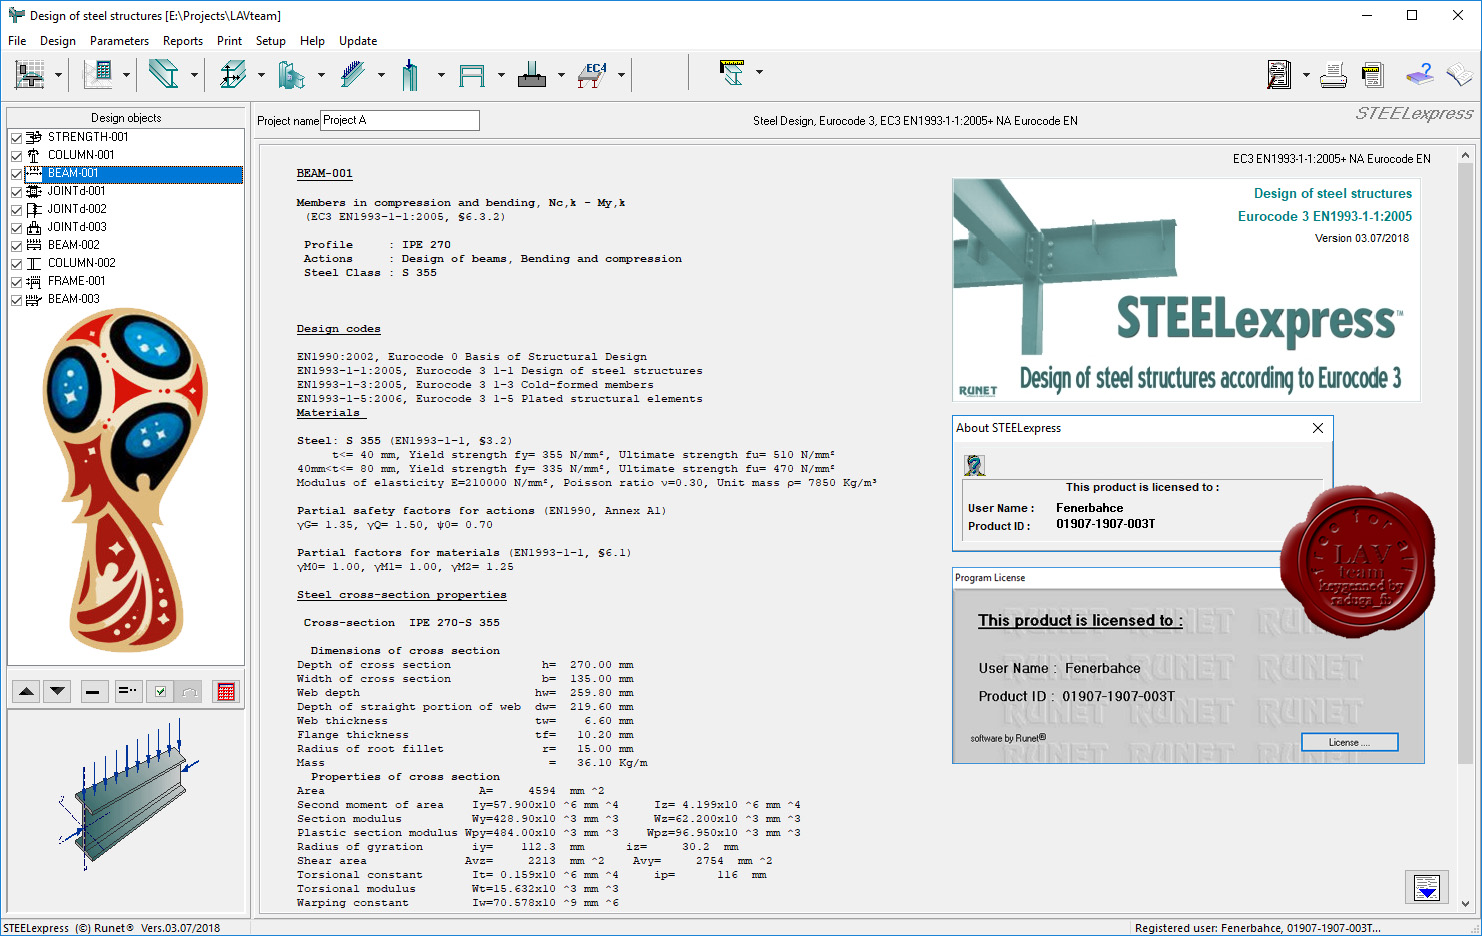The width and height of the screenshot is (1482, 936).
Task: Uncheck the JOINTd-001 checkbox
Action: [x=16, y=192]
